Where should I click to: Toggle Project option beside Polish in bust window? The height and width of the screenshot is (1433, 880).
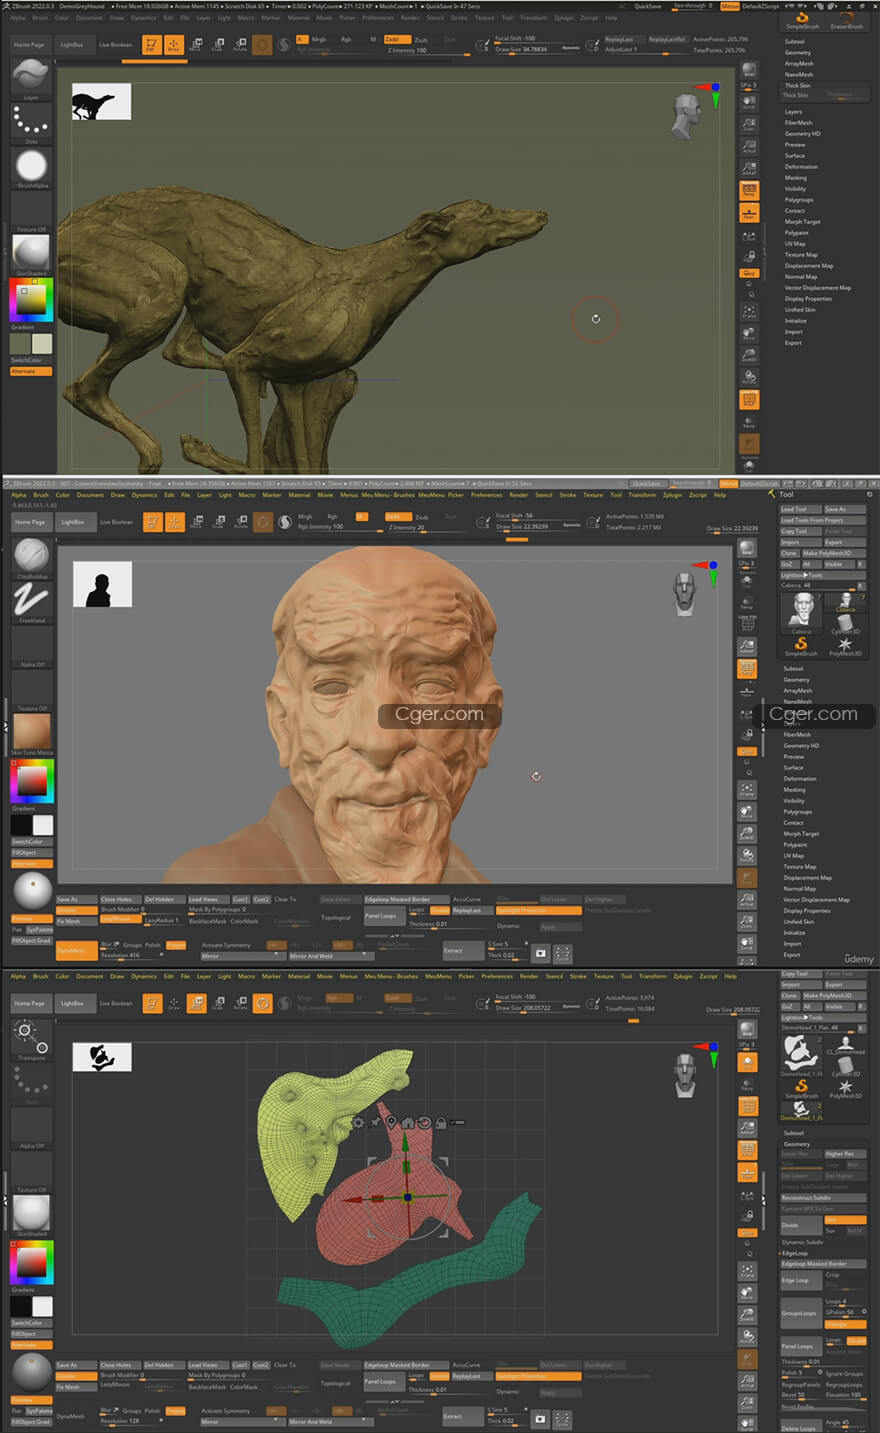(x=176, y=945)
